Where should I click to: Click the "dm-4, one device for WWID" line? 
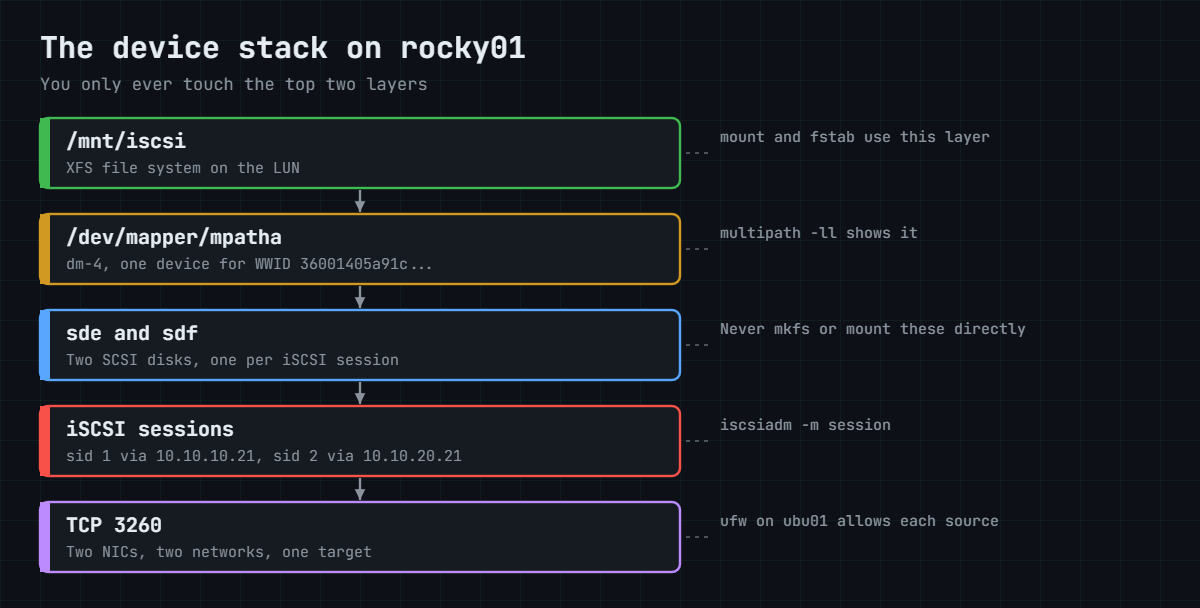click(x=249, y=264)
